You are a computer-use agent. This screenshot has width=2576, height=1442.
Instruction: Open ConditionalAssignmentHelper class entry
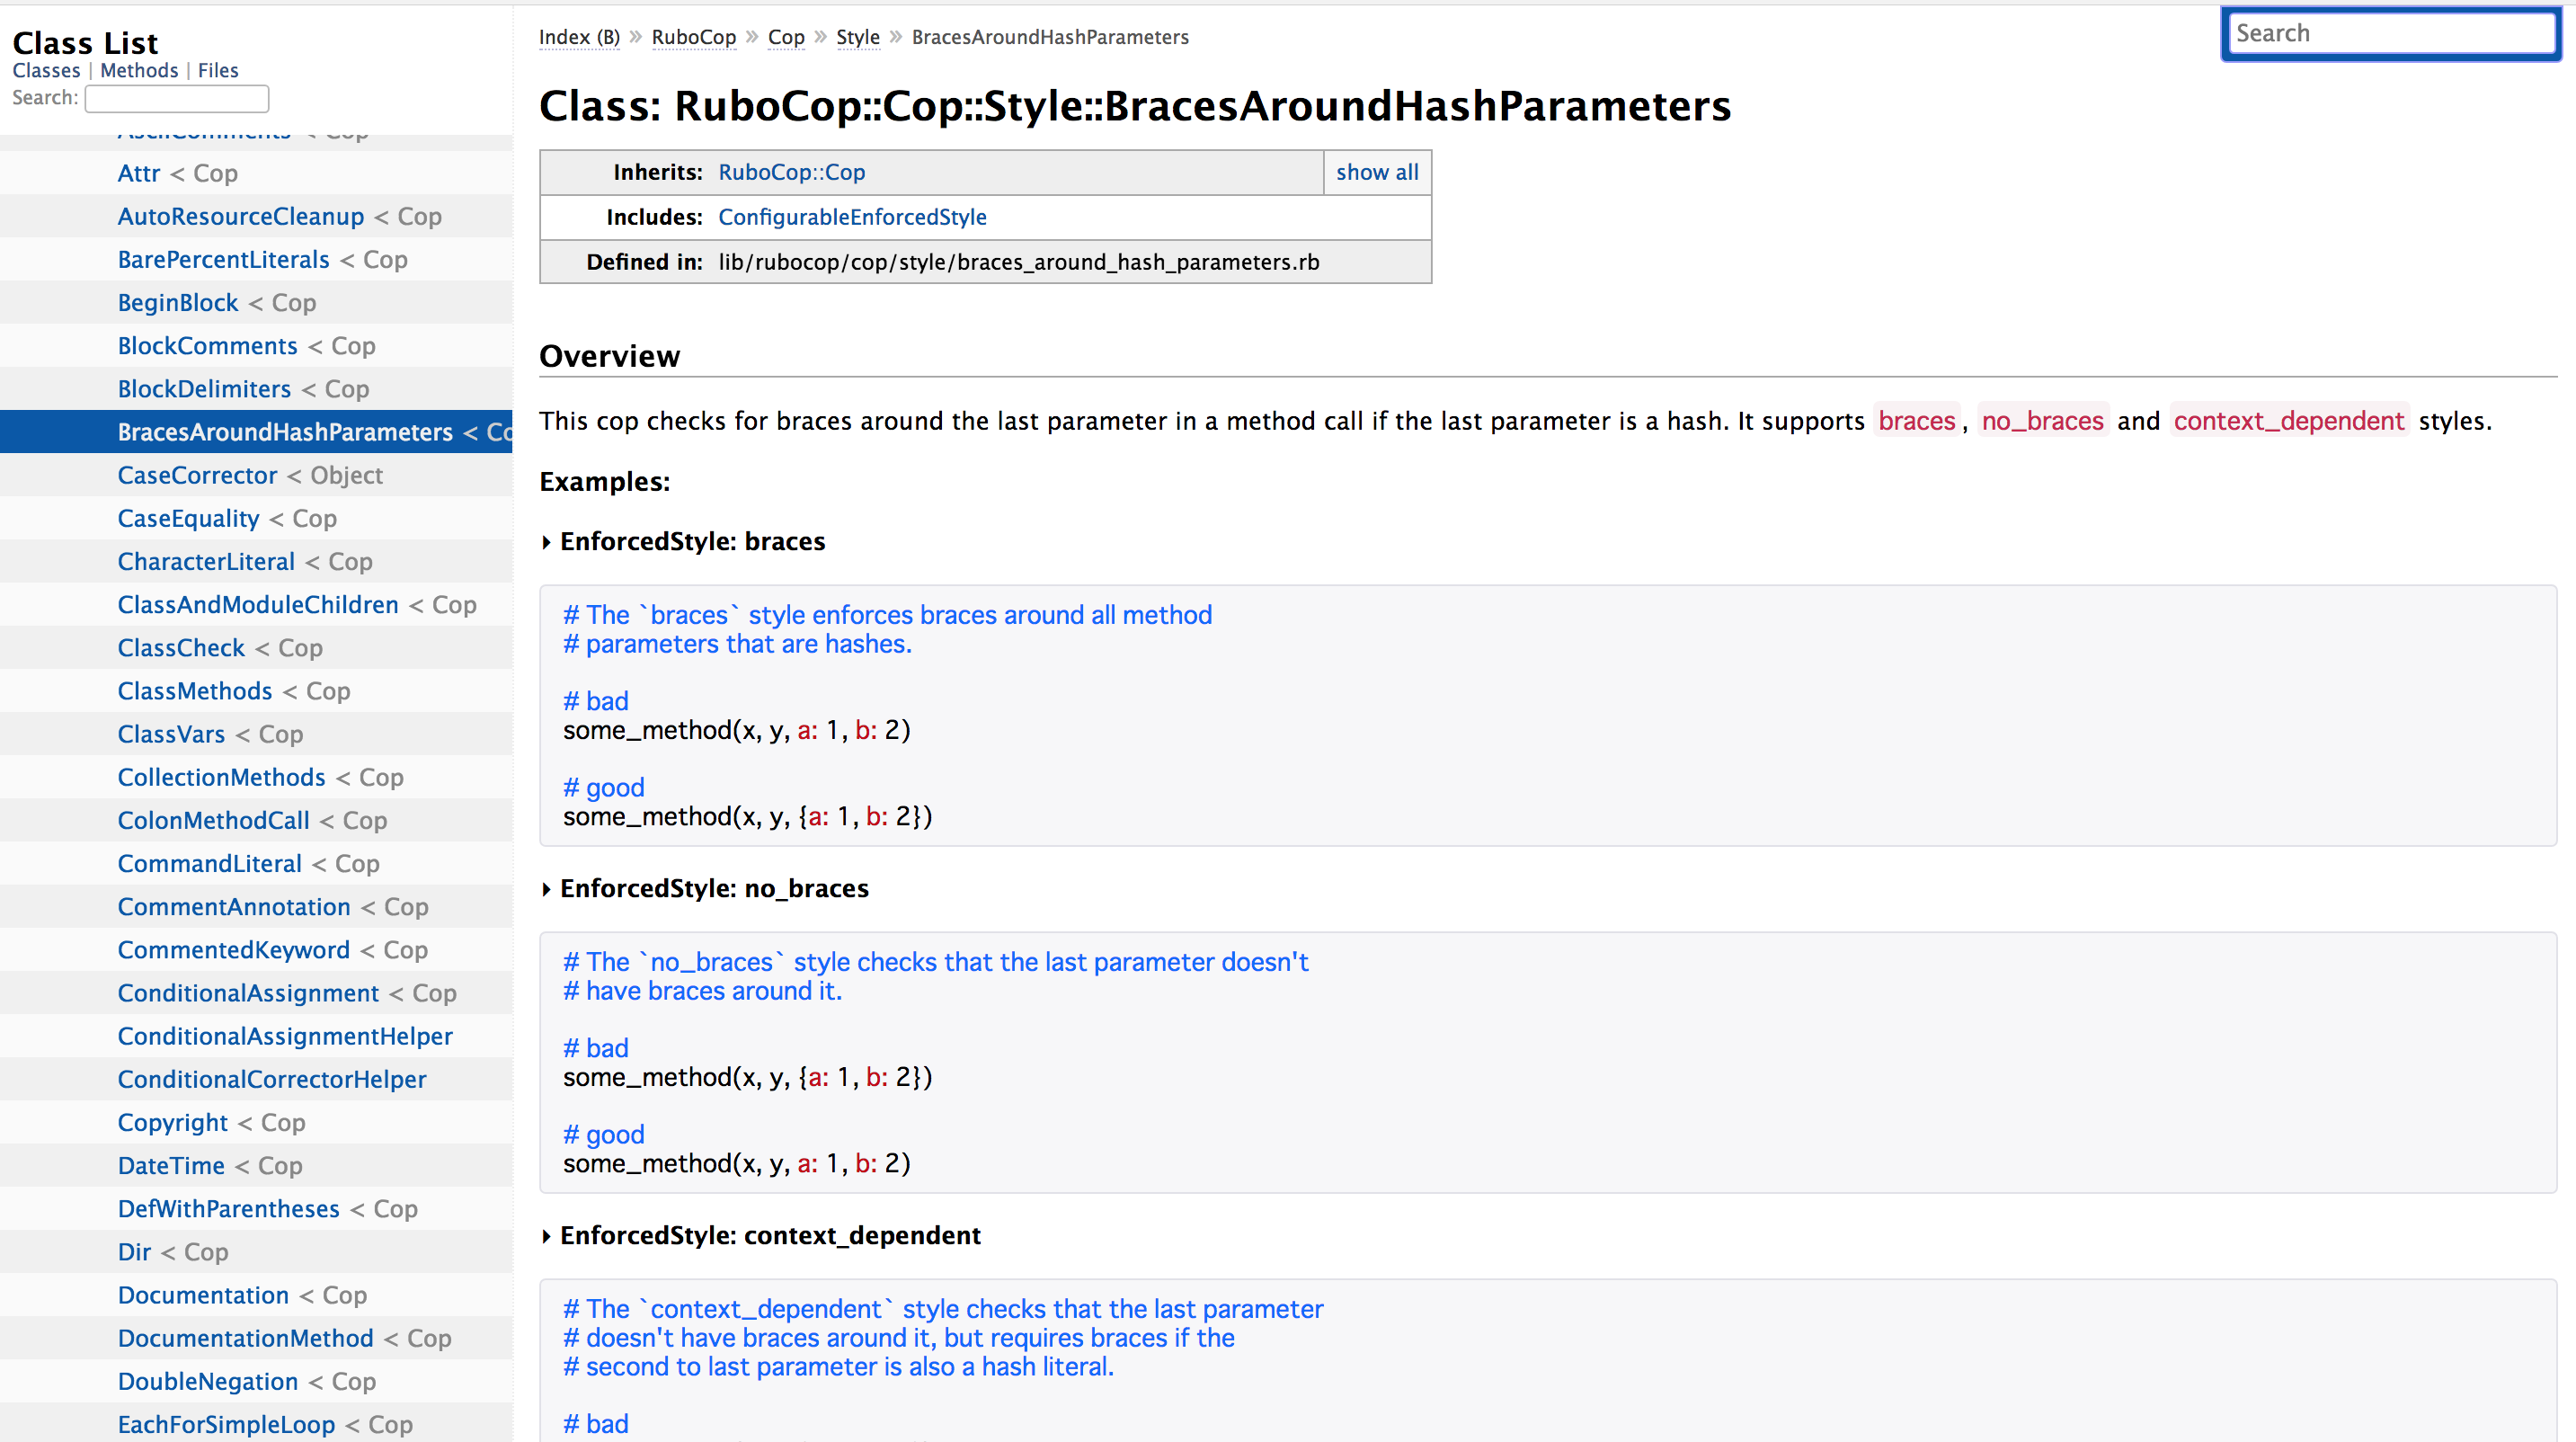coord(285,1036)
